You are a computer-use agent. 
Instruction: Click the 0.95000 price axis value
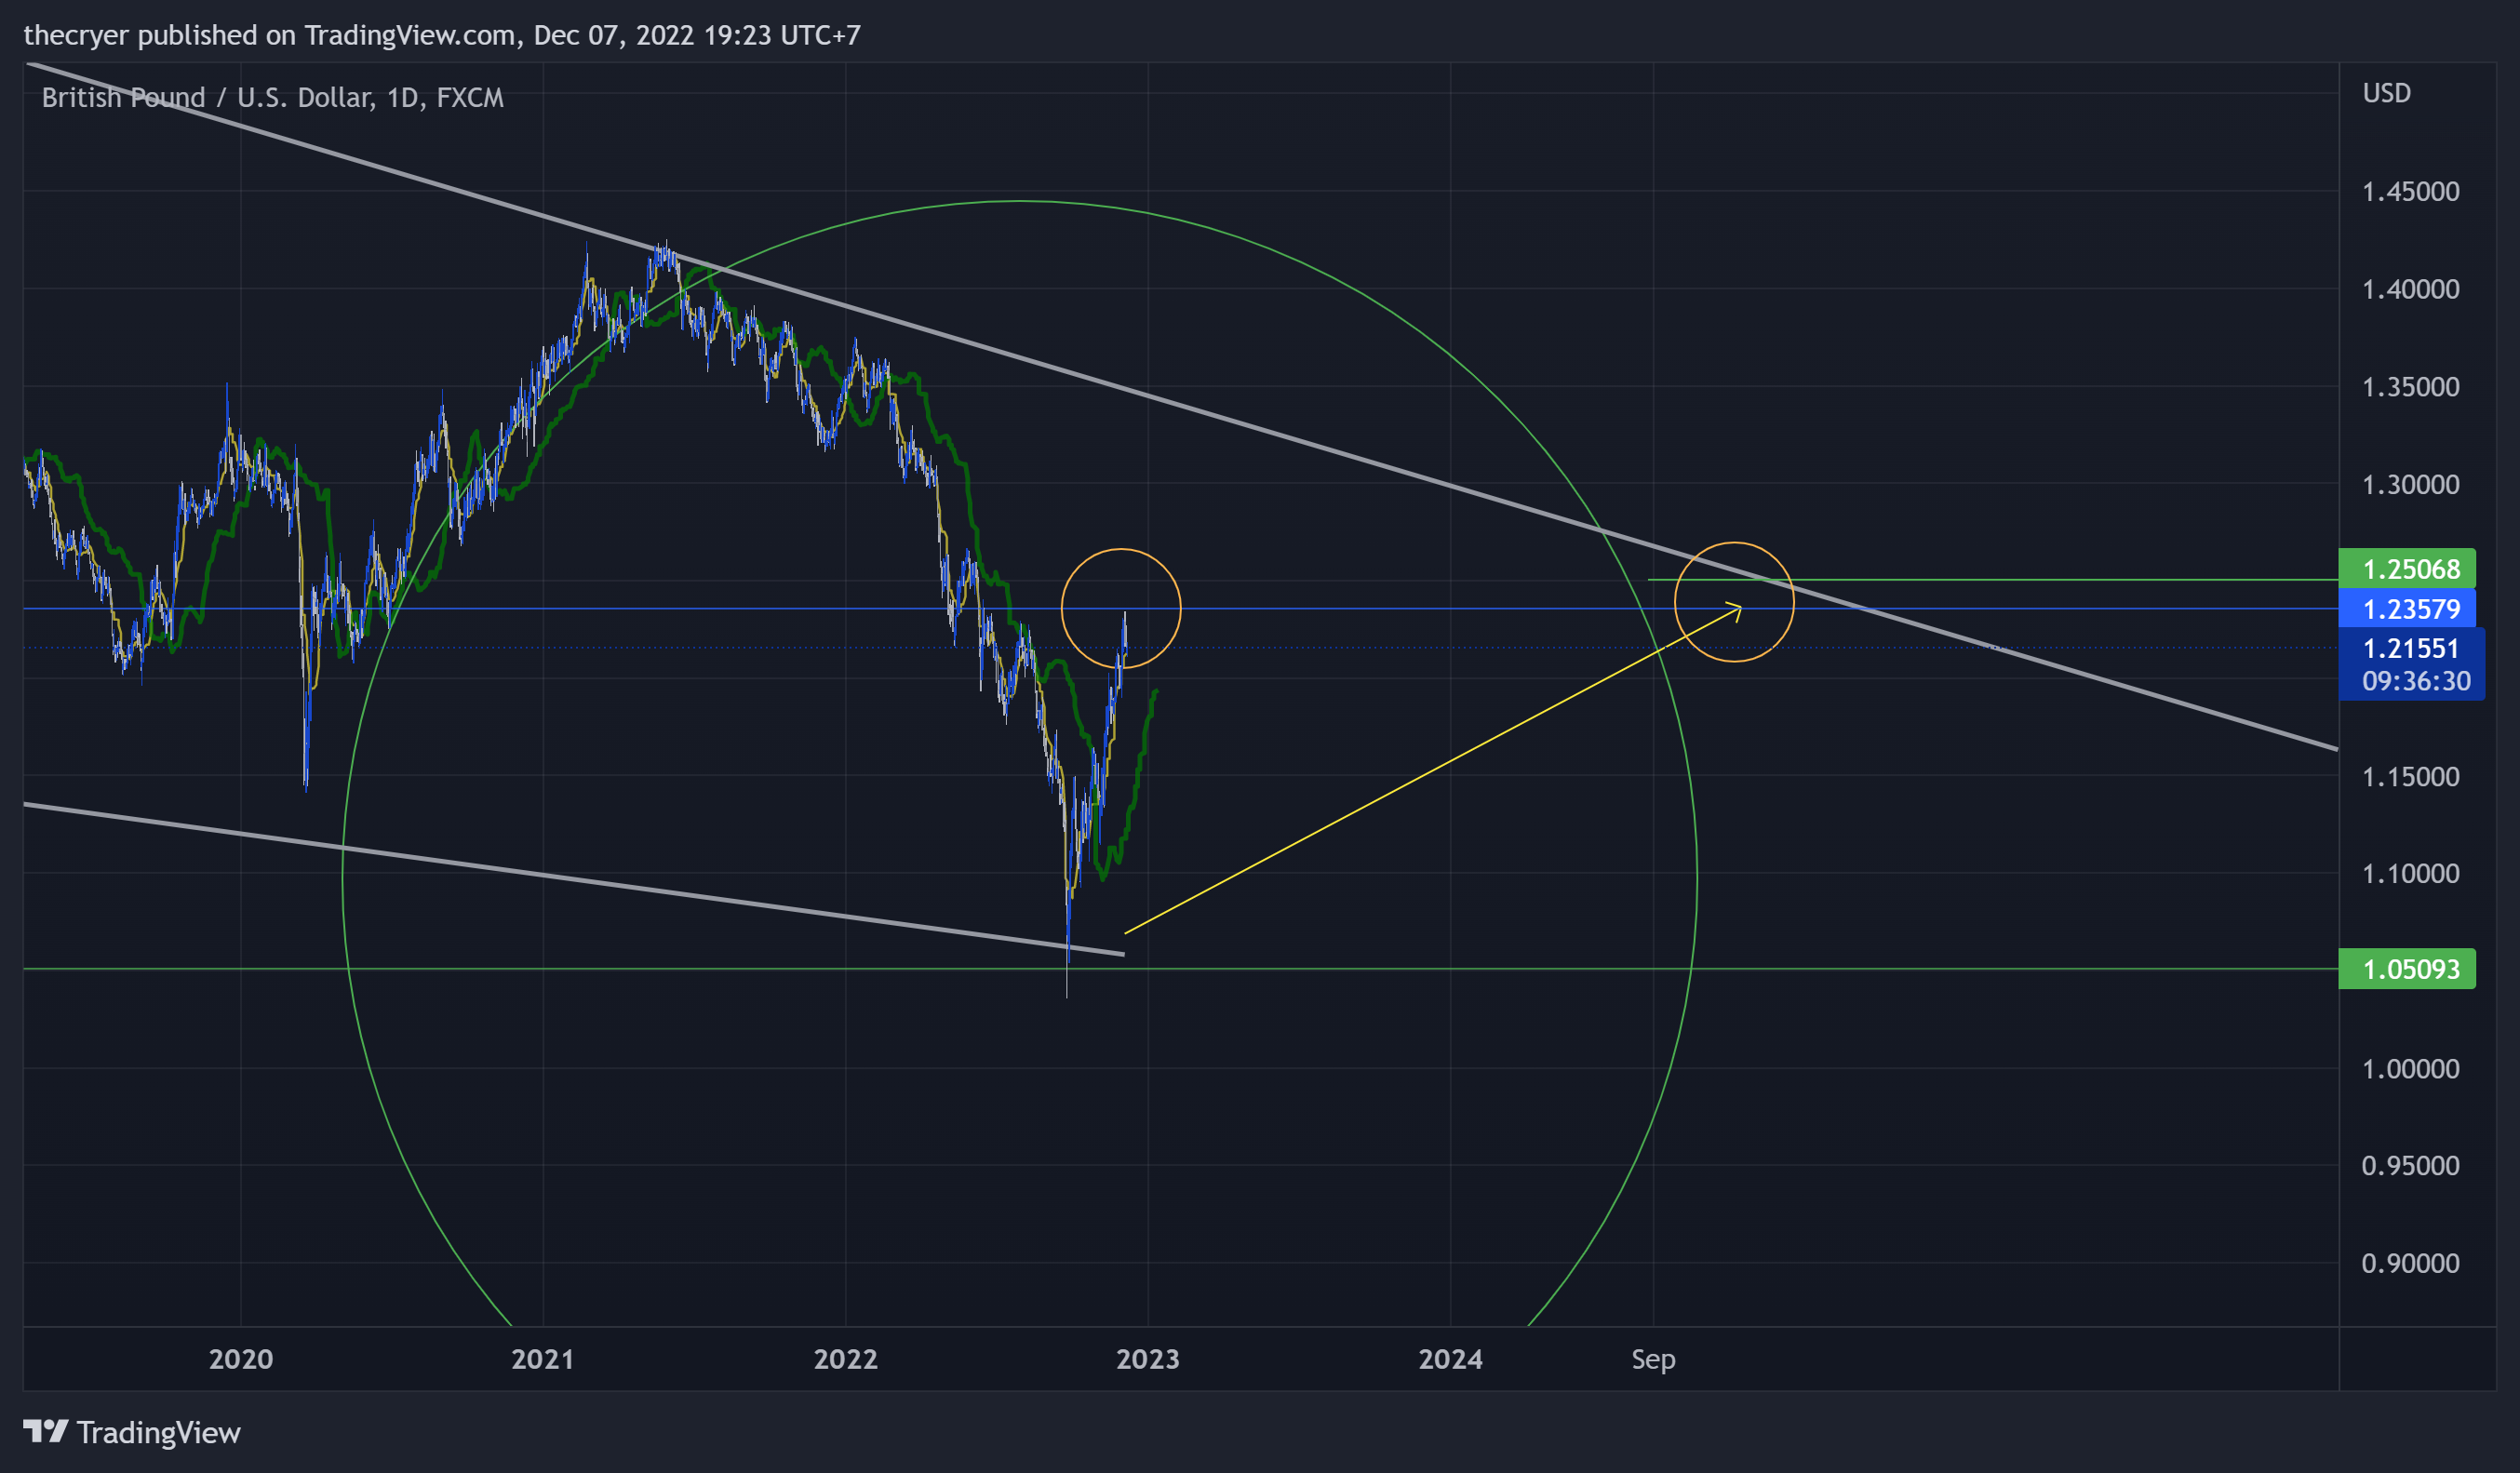(2410, 1166)
